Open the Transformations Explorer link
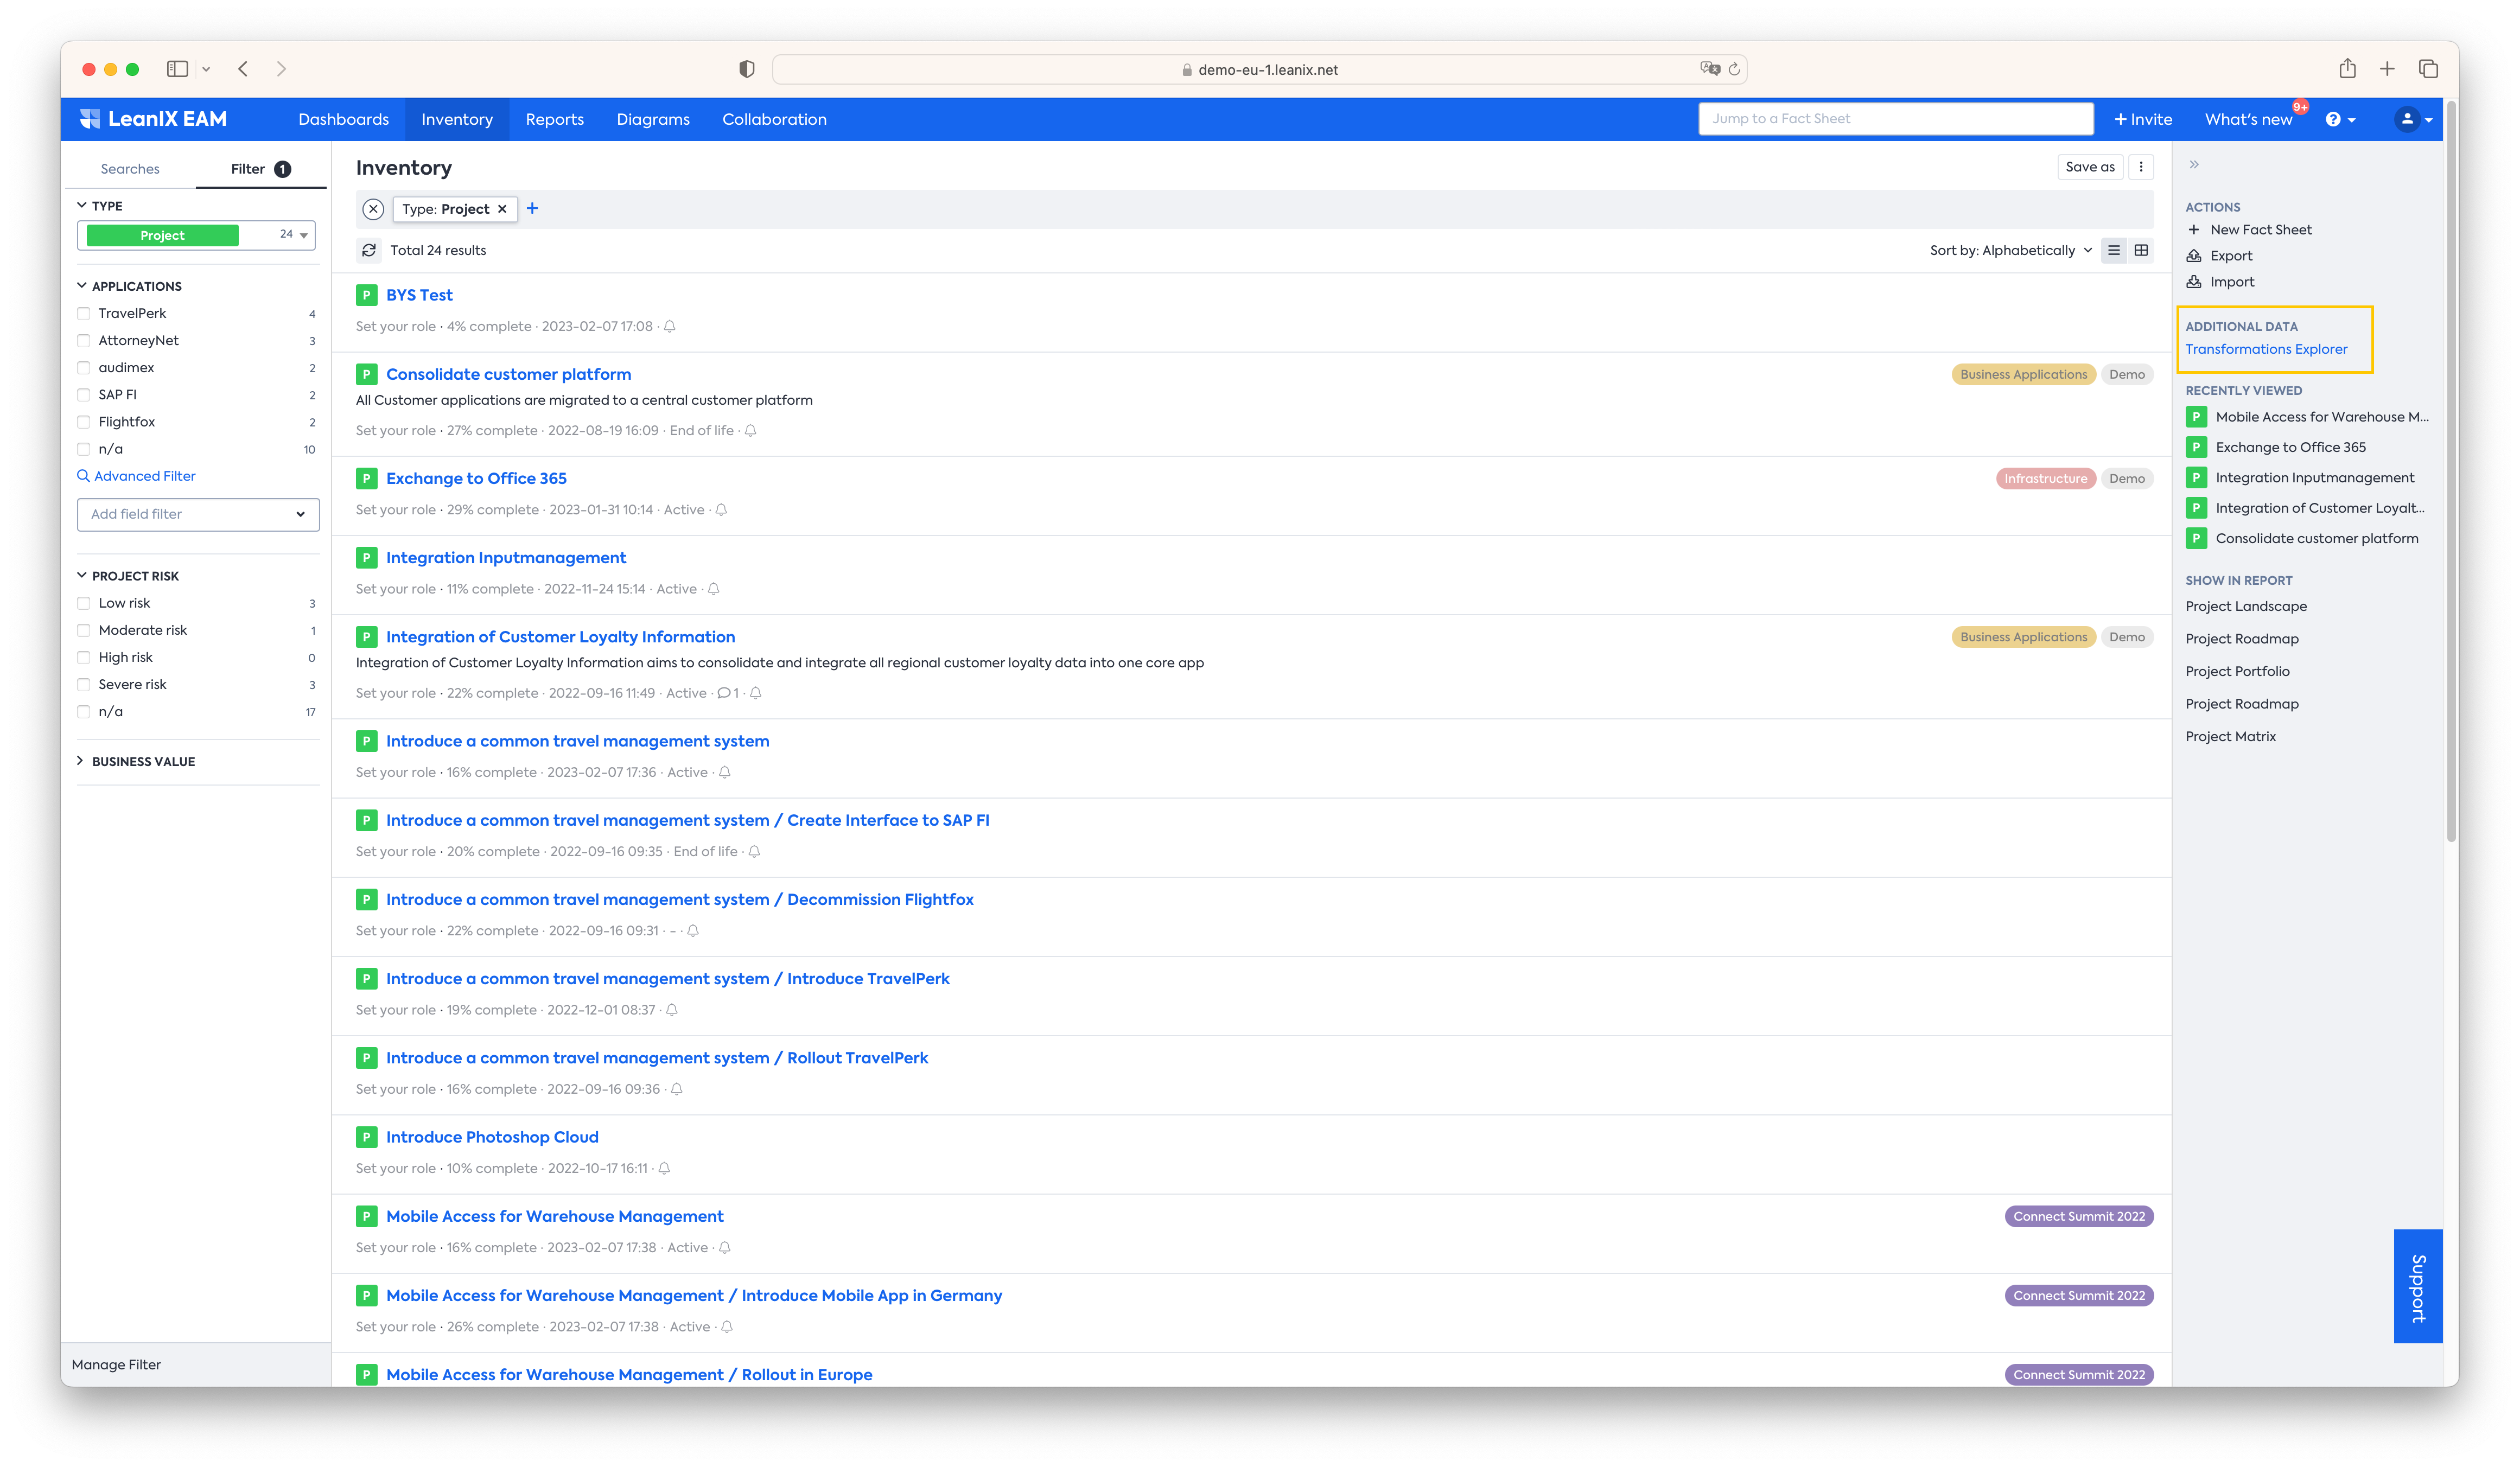This screenshot has width=2520, height=1467. [x=2266, y=349]
